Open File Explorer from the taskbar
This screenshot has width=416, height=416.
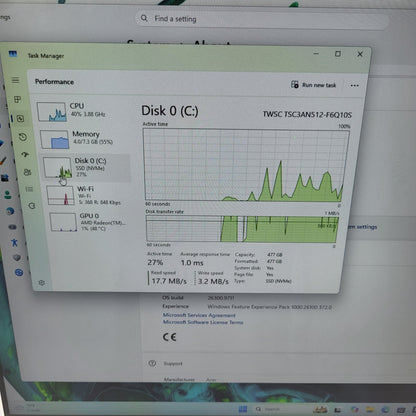370,410
